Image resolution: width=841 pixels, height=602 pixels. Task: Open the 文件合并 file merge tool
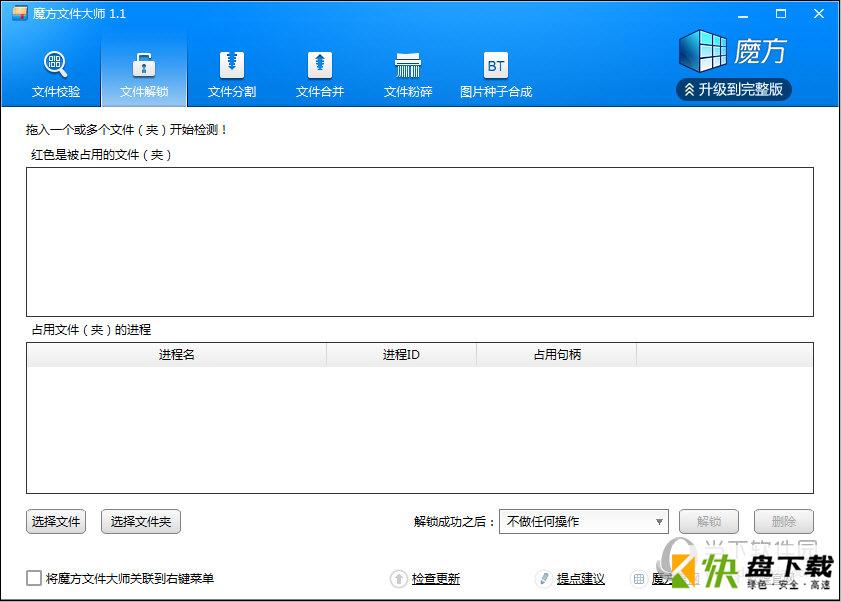tap(320, 75)
